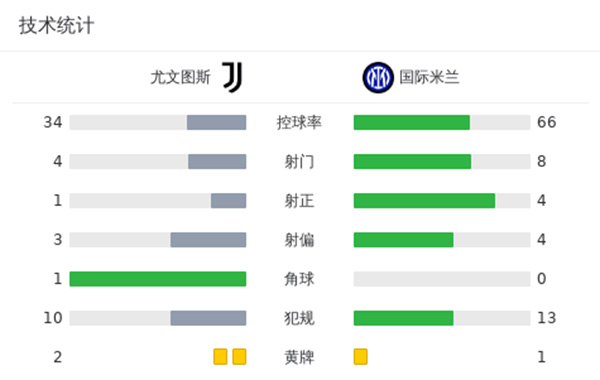
Task: Open the 国际米兰 team name link
Action: [x=429, y=77]
